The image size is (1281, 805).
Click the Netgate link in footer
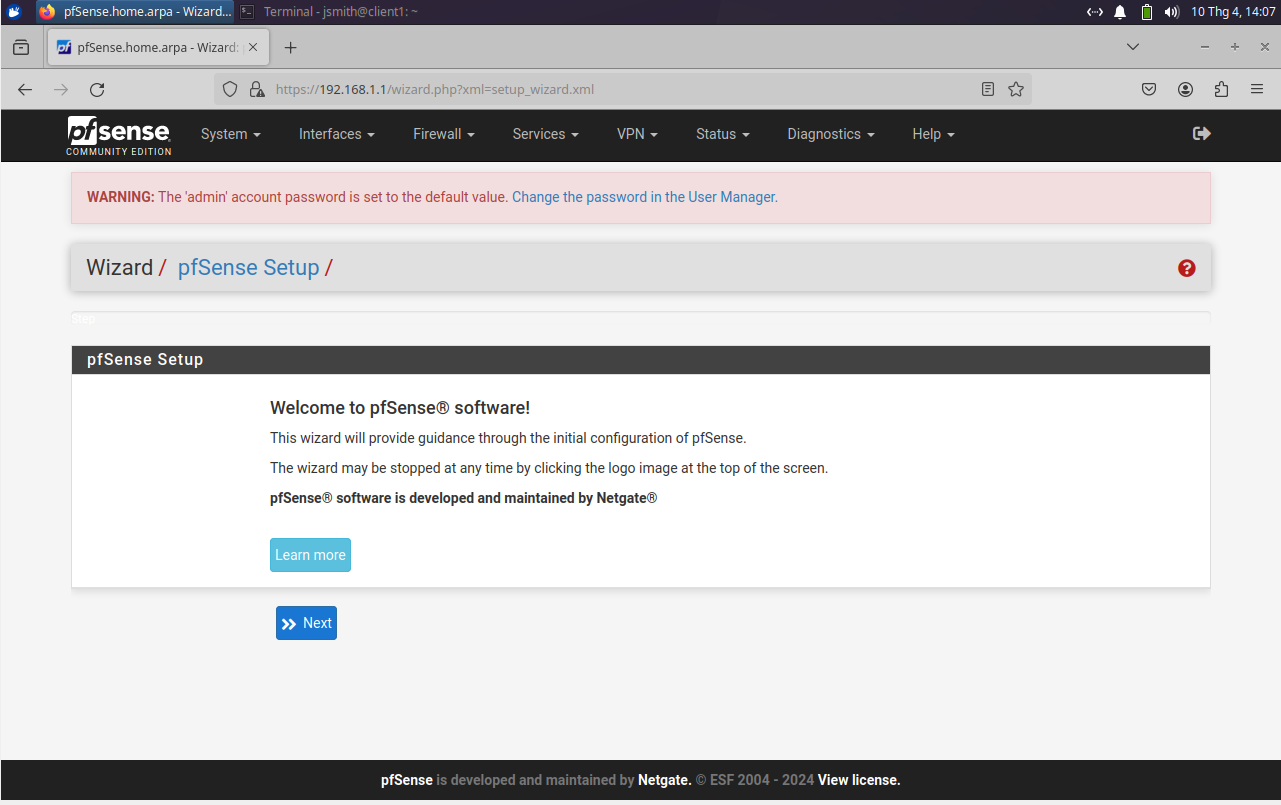tap(664, 780)
